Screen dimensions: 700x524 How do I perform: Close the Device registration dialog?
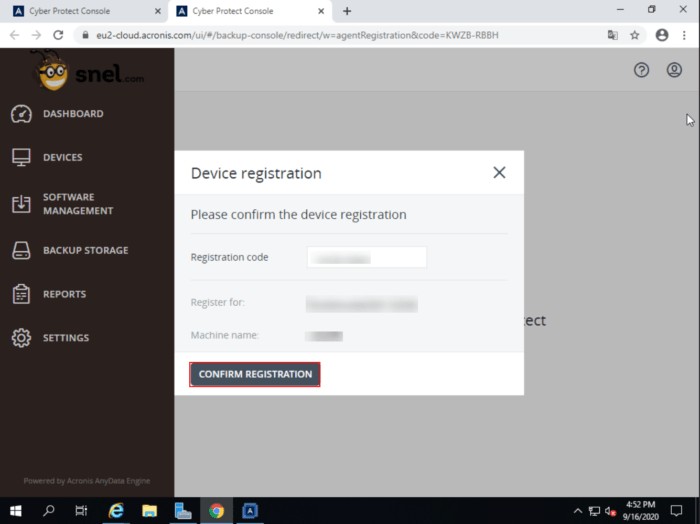(x=499, y=173)
